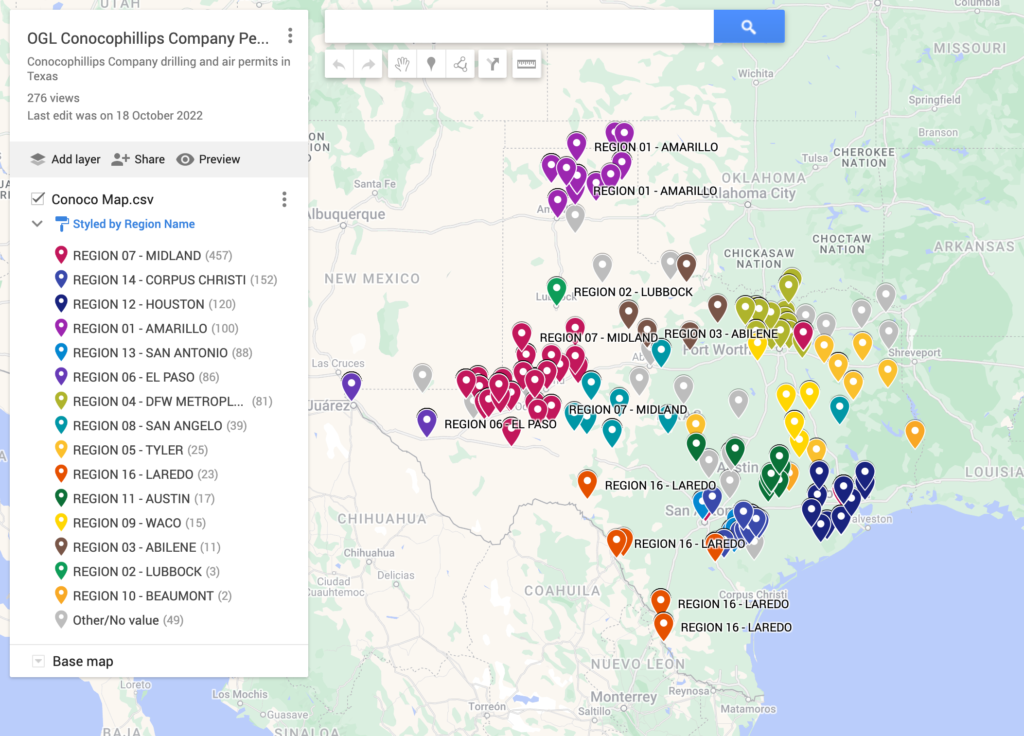This screenshot has width=1024, height=736.
Task: Click gray marker west of Midland cluster
Action: (423, 376)
